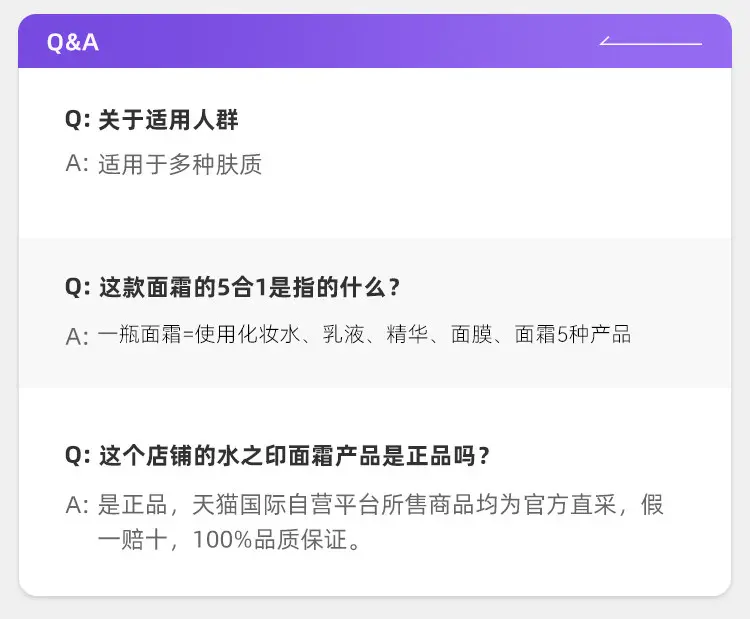Click the text 是正品 in last answer
This screenshot has height=619, width=750.
point(132,505)
